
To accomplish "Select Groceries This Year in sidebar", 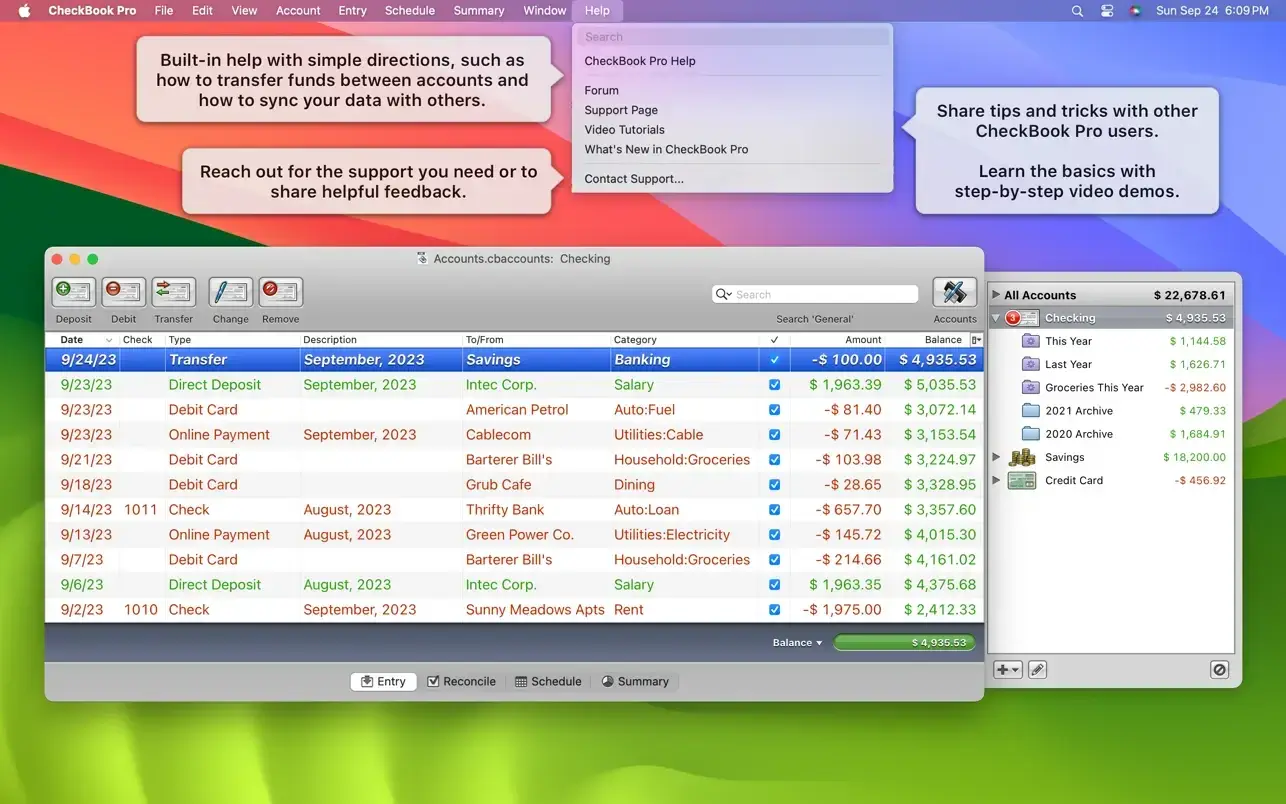I will pos(1094,388).
